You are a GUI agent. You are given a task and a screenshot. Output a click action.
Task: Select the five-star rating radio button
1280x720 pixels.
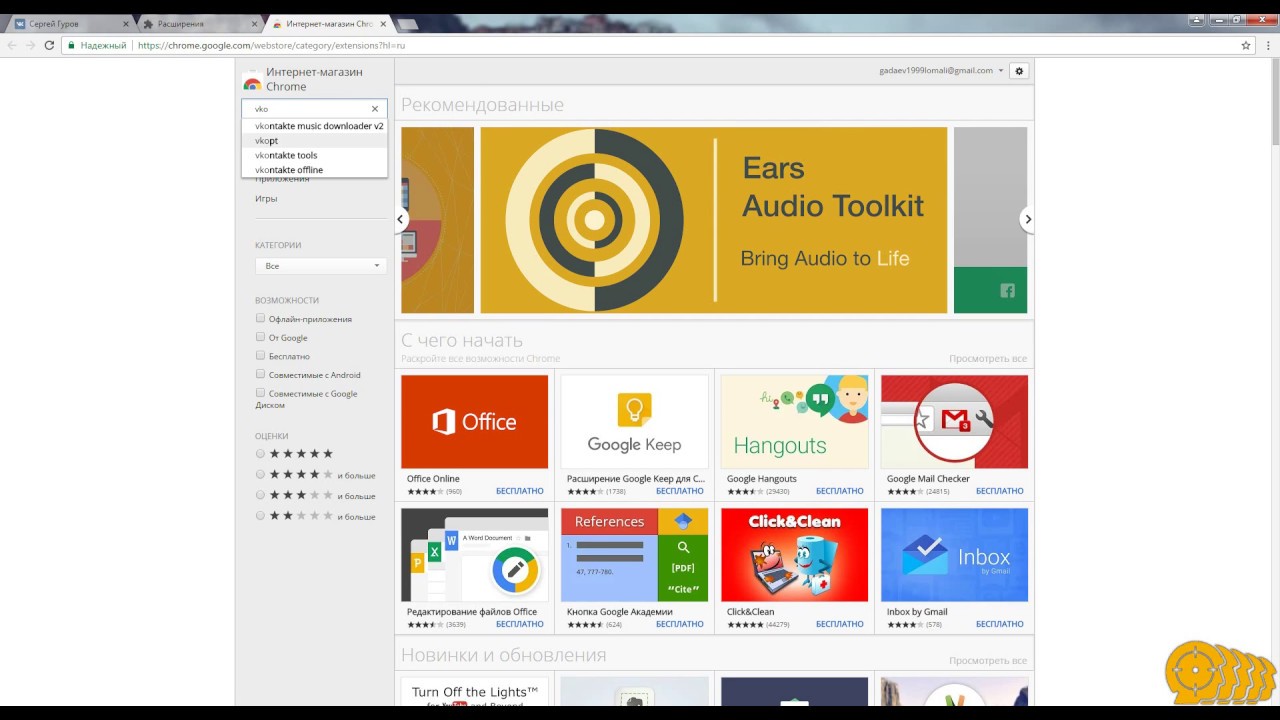tap(261, 454)
